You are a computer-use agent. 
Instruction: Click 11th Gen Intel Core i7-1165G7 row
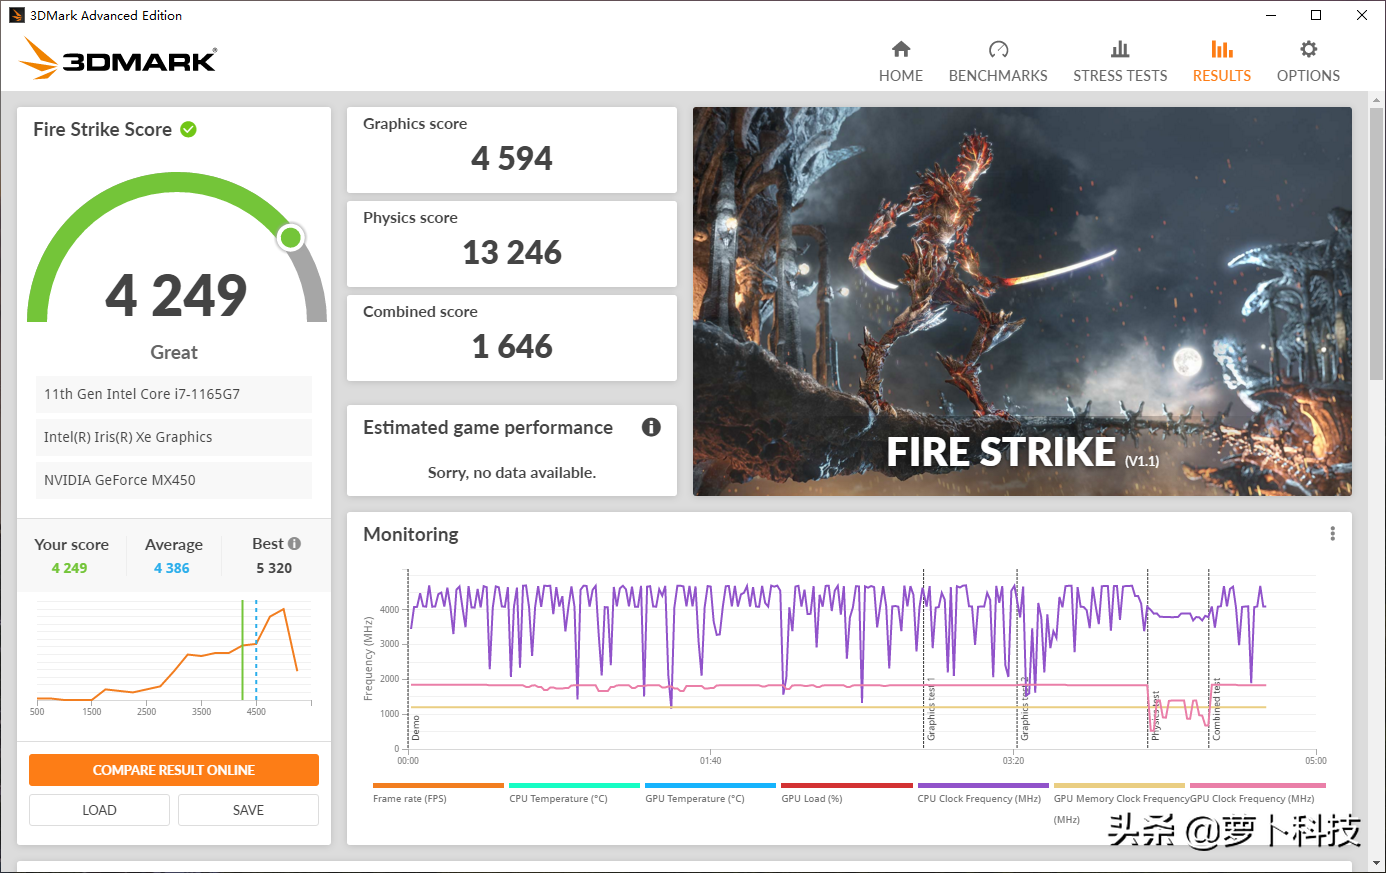174,394
